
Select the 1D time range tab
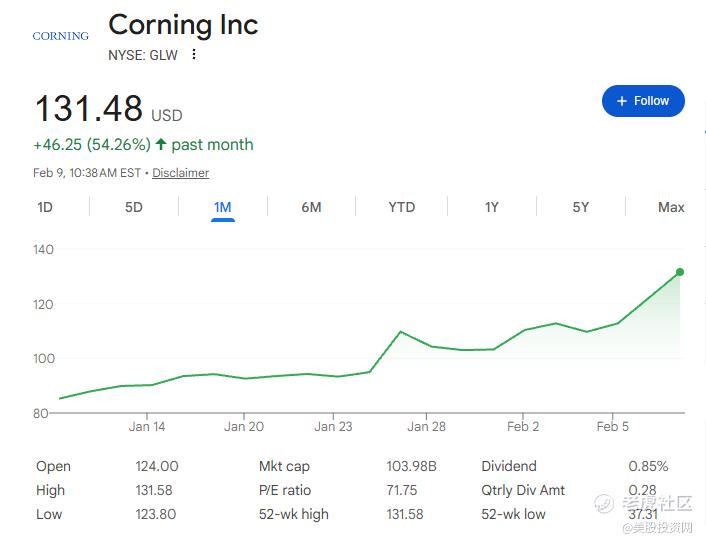click(45, 207)
